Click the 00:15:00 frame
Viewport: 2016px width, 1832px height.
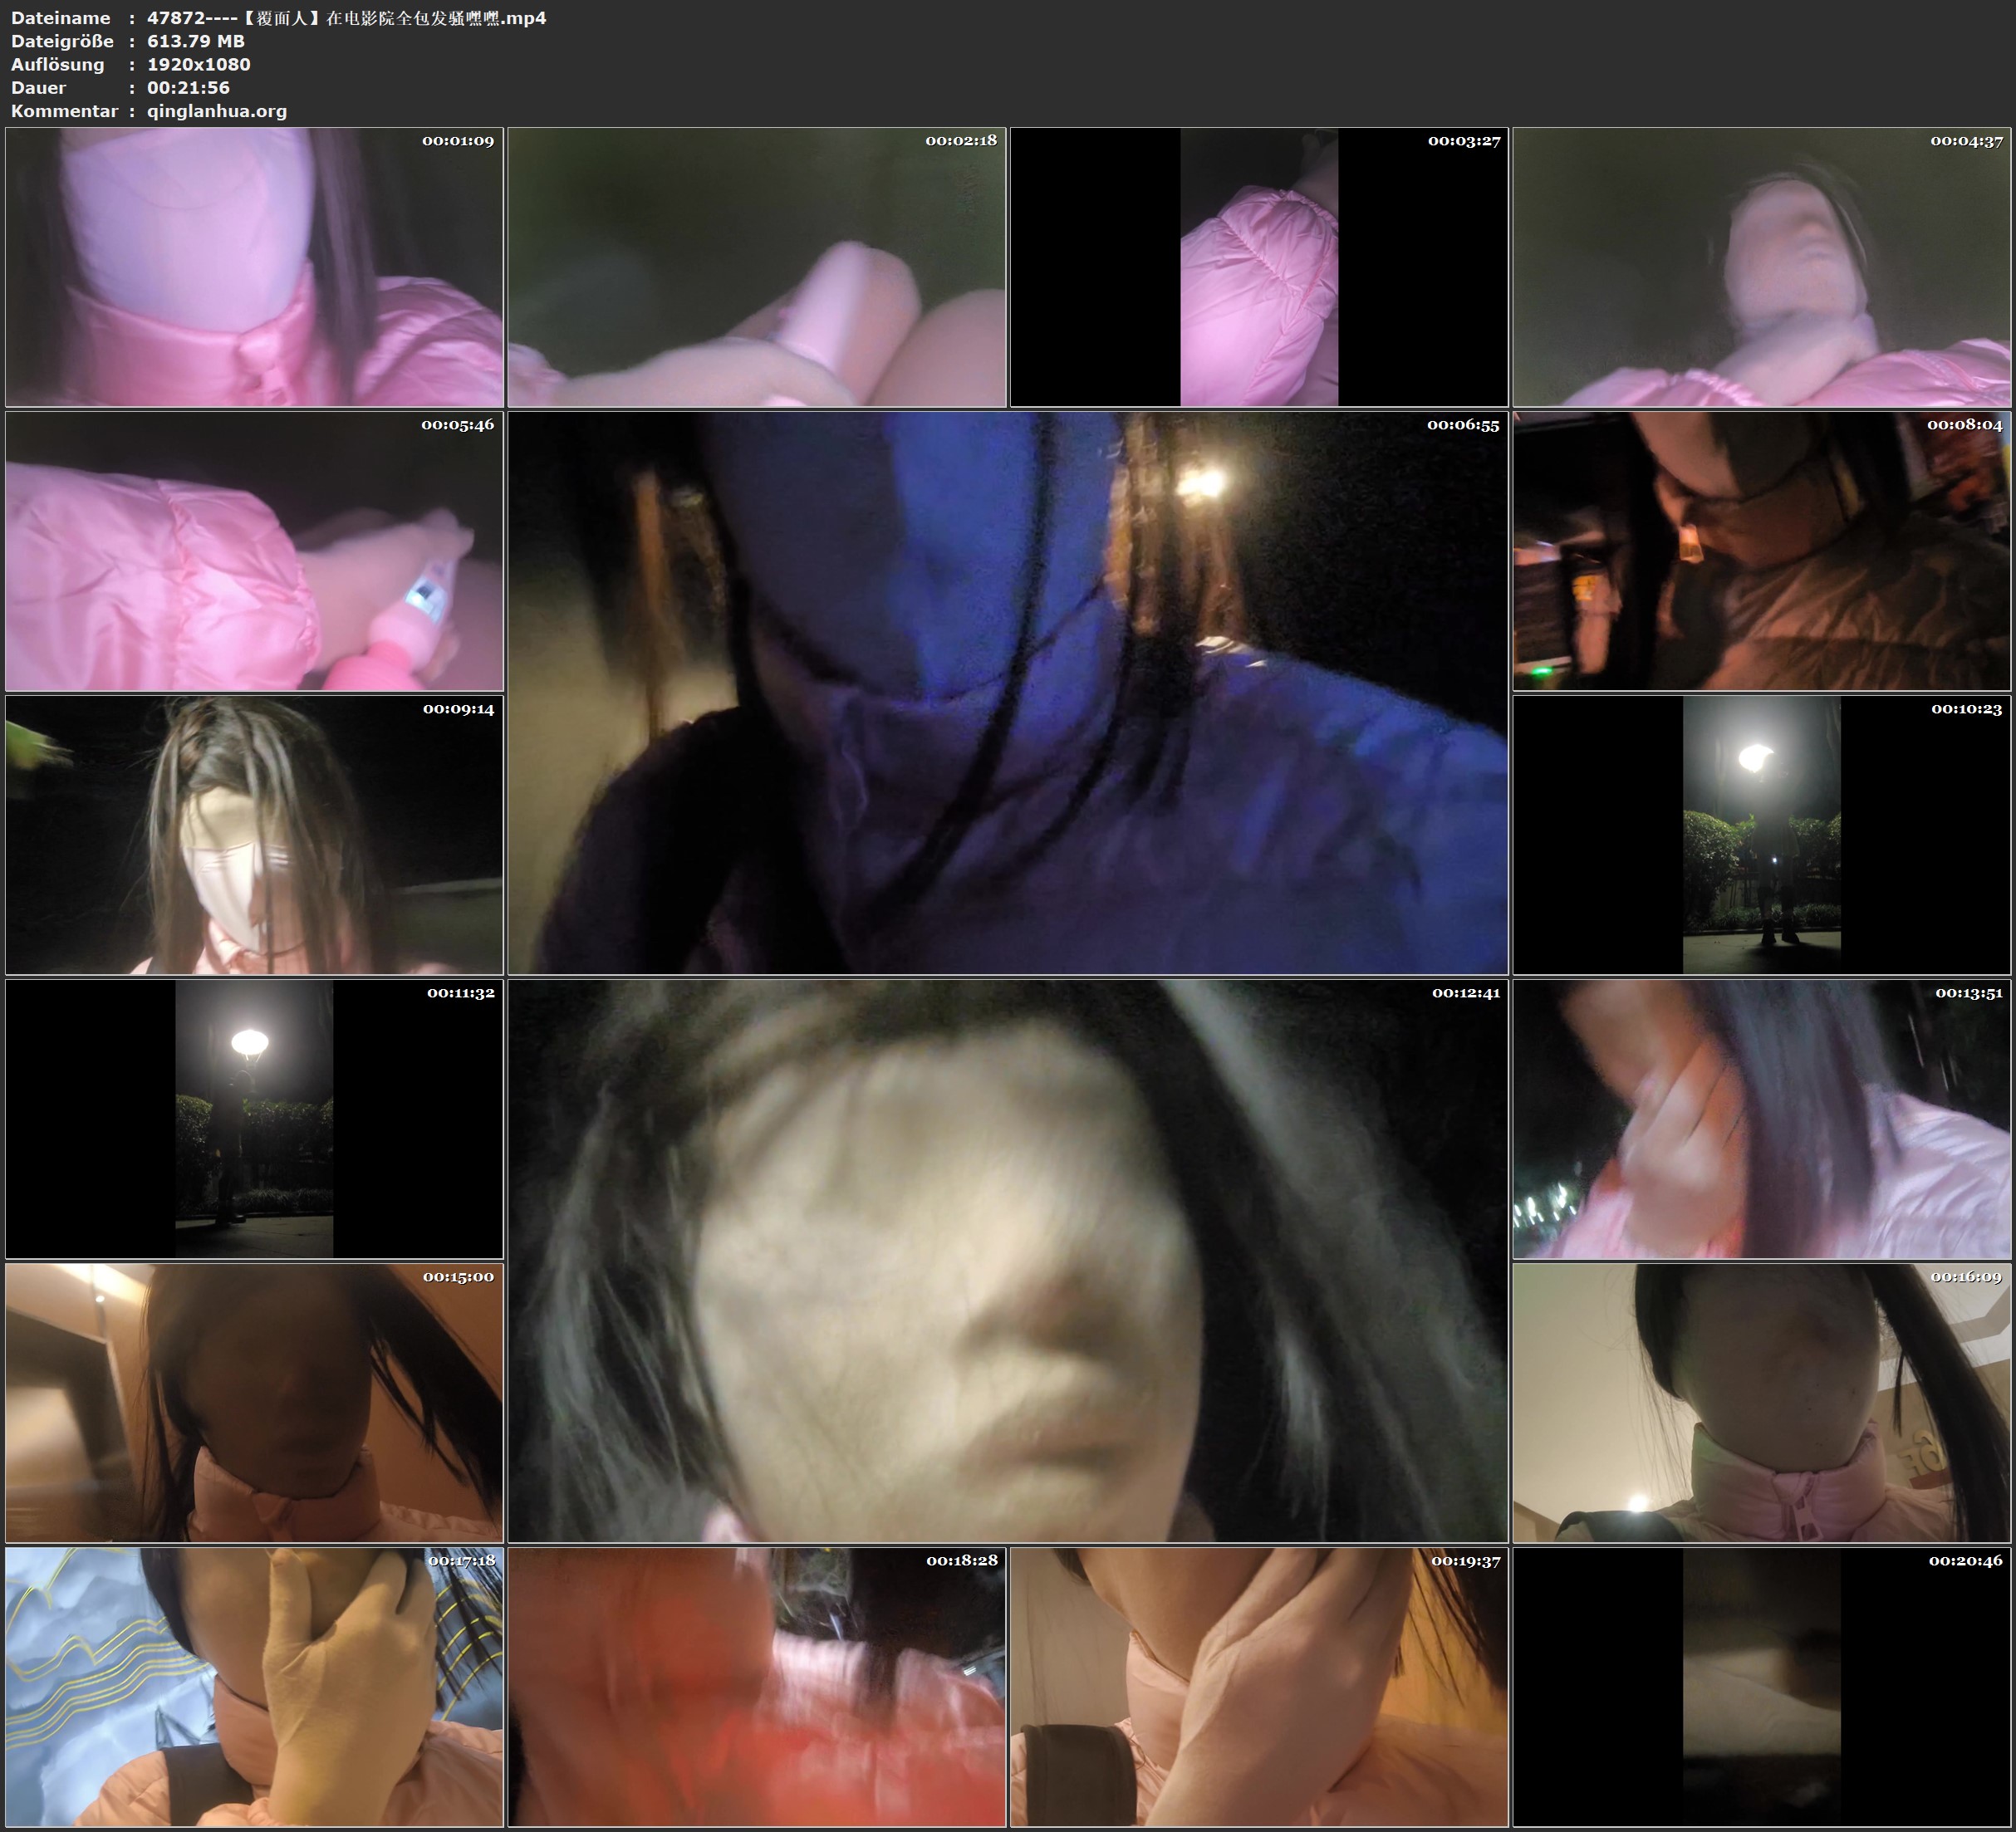coord(254,1403)
